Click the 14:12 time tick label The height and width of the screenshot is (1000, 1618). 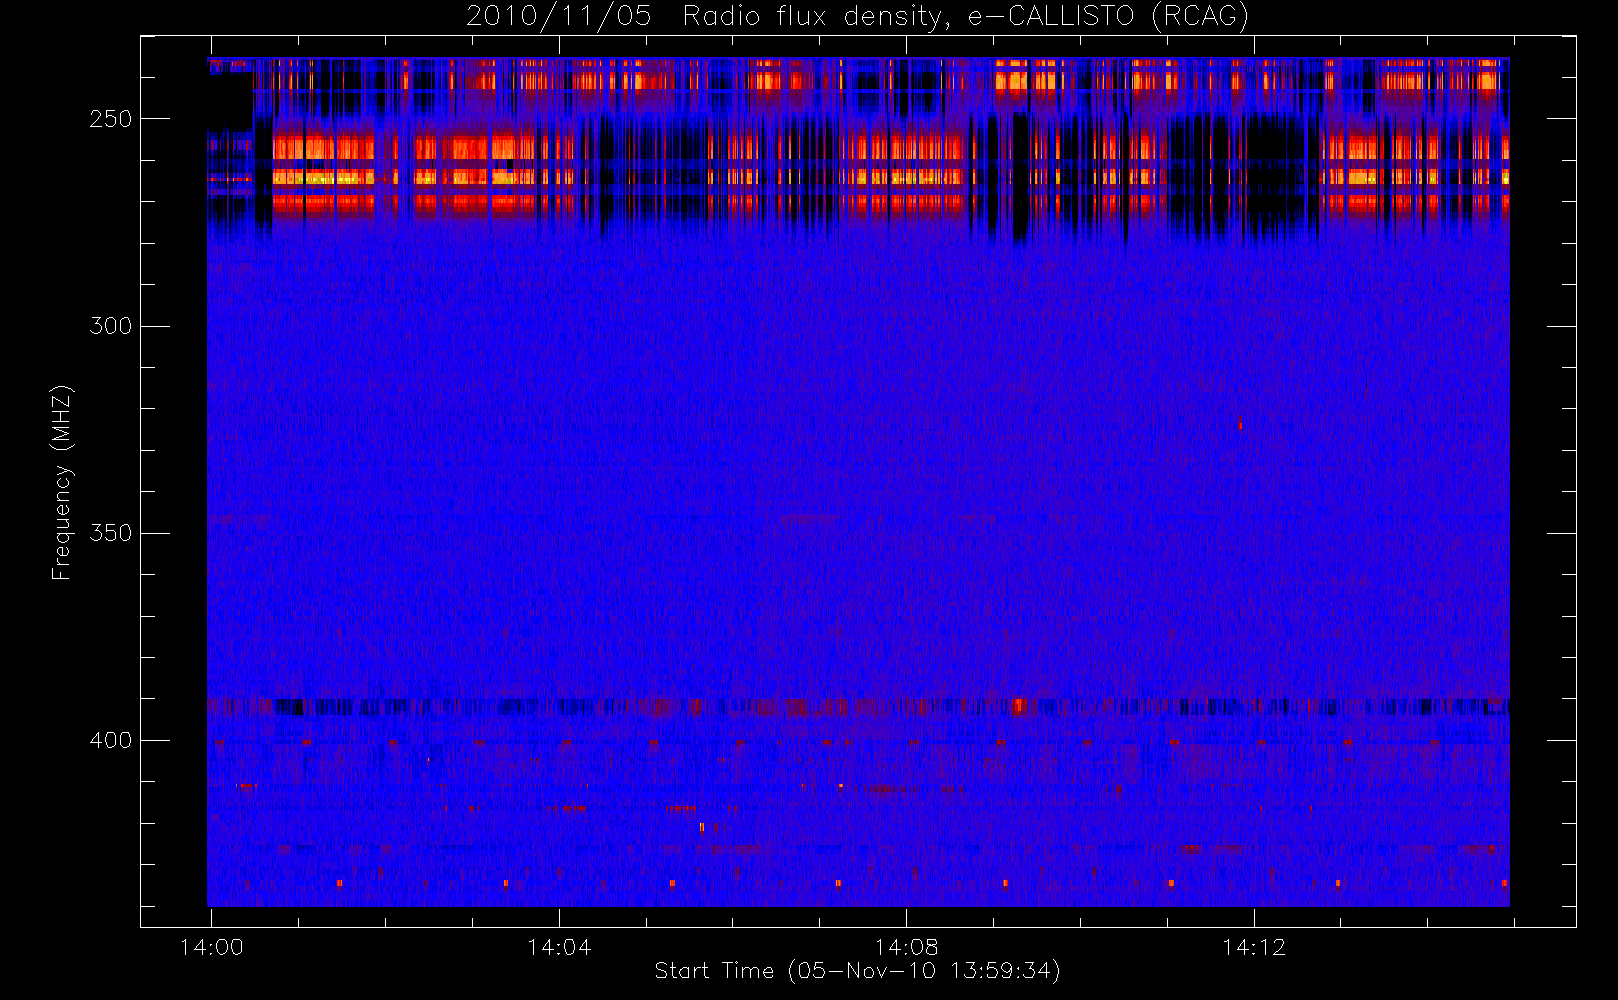tap(1253, 947)
